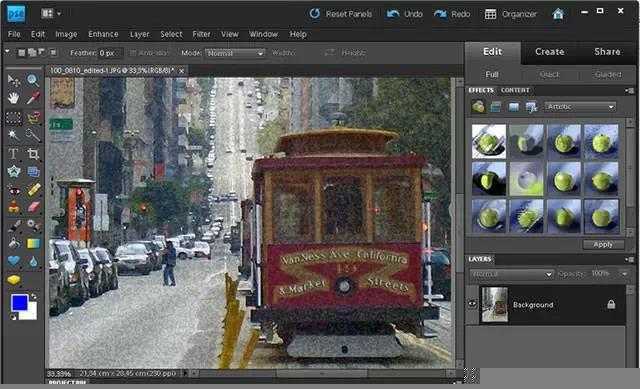
Task: Open the Layer menu
Action: tap(140, 35)
